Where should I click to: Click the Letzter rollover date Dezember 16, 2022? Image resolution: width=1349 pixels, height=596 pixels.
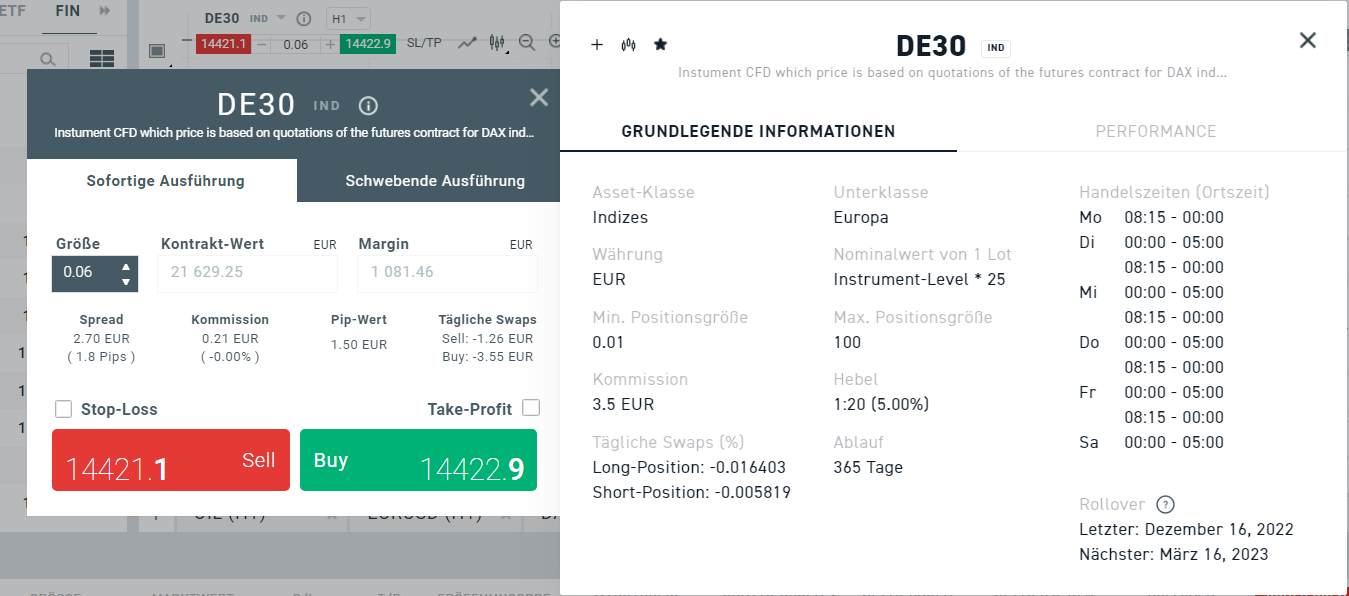click(x=1219, y=530)
